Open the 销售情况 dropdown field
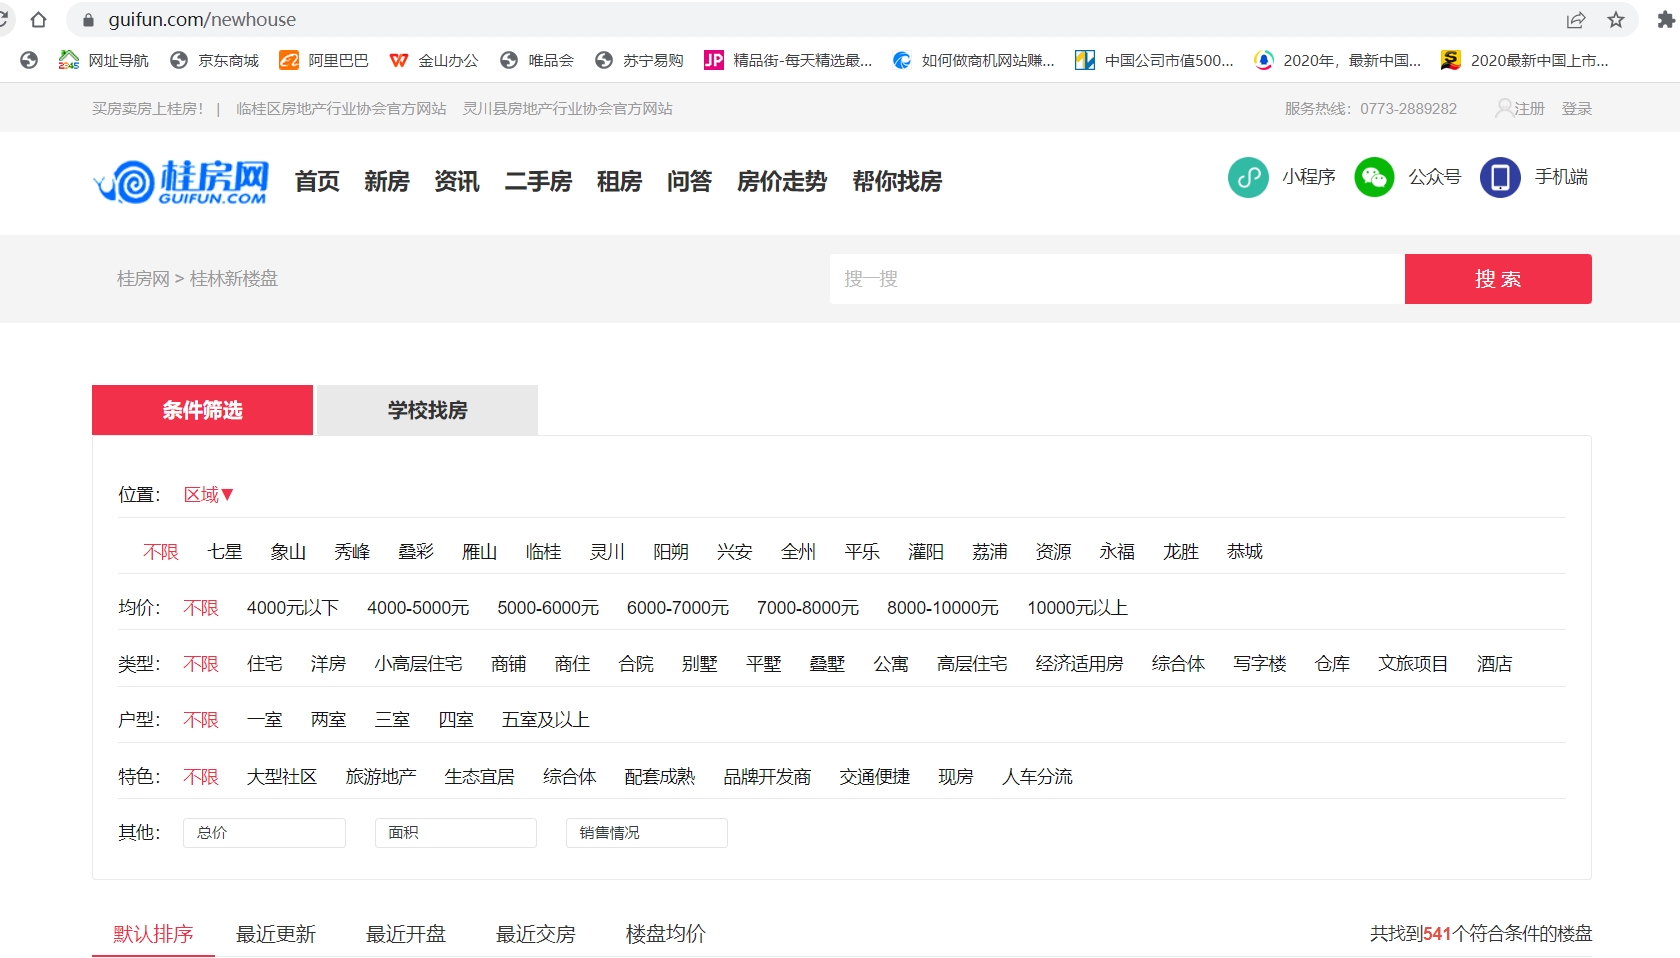Viewport: 1680px width, 958px height. tap(646, 833)
